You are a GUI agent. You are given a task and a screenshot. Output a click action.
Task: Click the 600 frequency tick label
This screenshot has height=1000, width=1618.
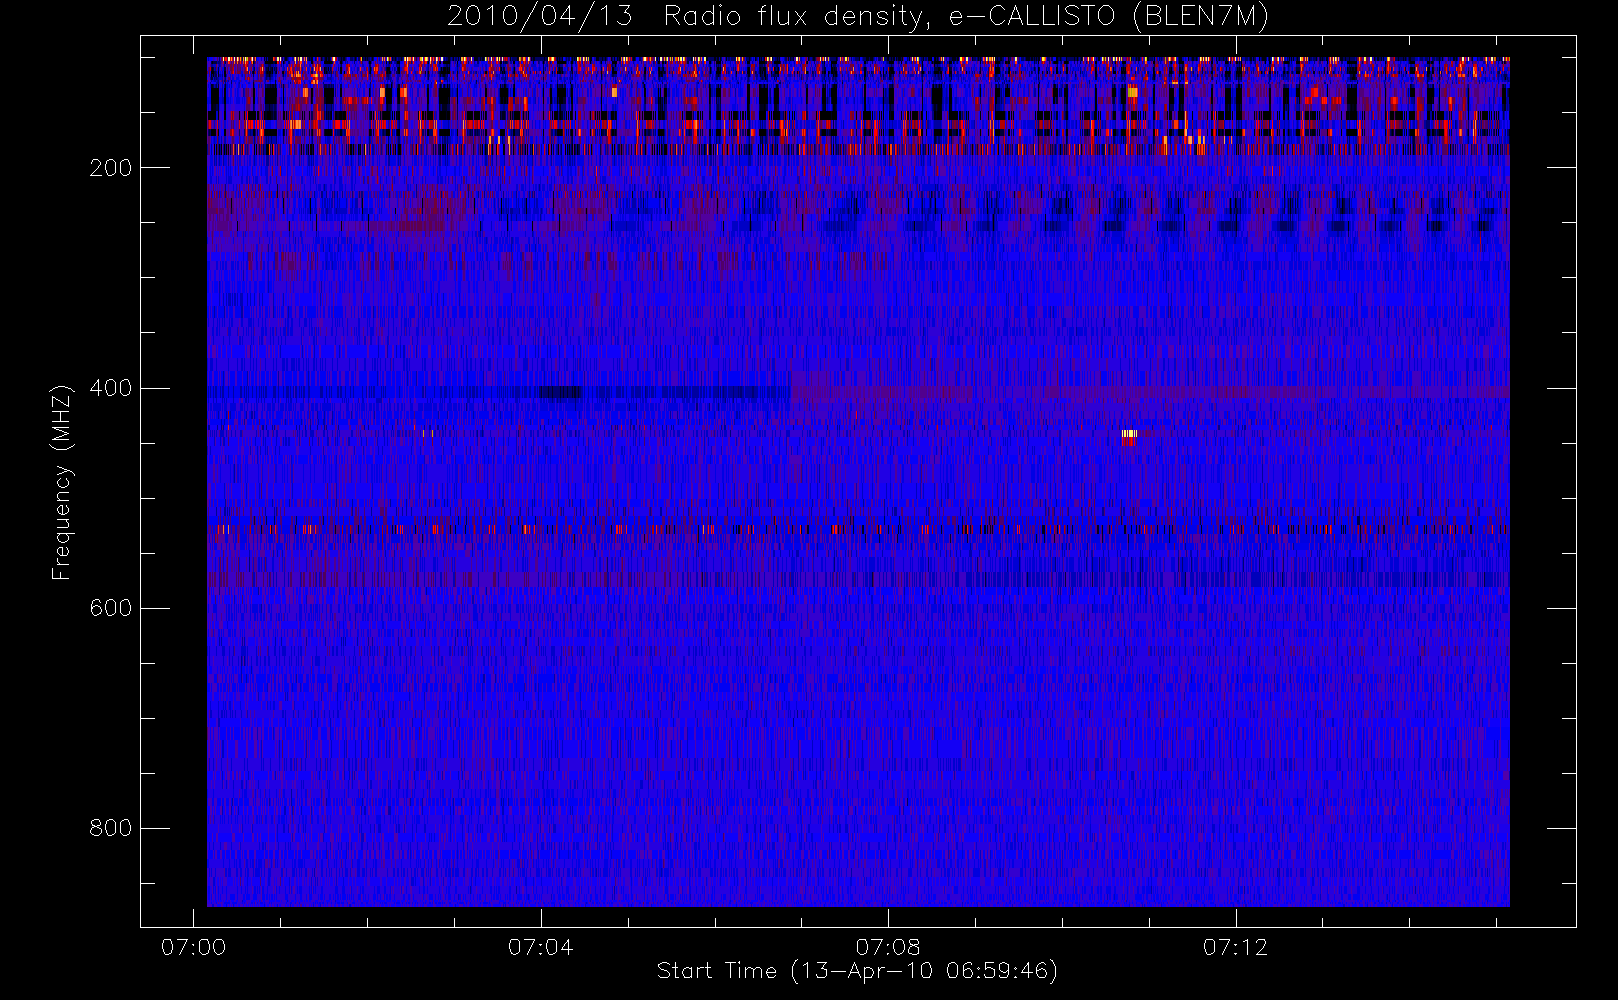coord(111,608)
